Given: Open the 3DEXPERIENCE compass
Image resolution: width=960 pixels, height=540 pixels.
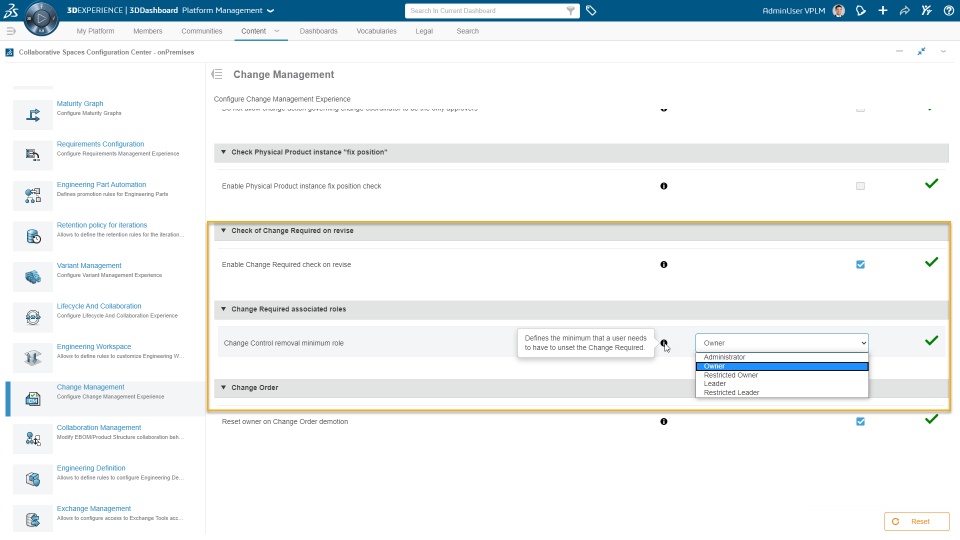Looking at the screenshot, I should (x=41, y=18).
